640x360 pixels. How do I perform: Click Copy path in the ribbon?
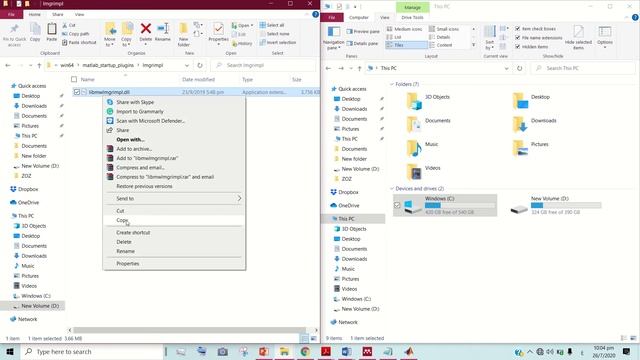point(76,34)
